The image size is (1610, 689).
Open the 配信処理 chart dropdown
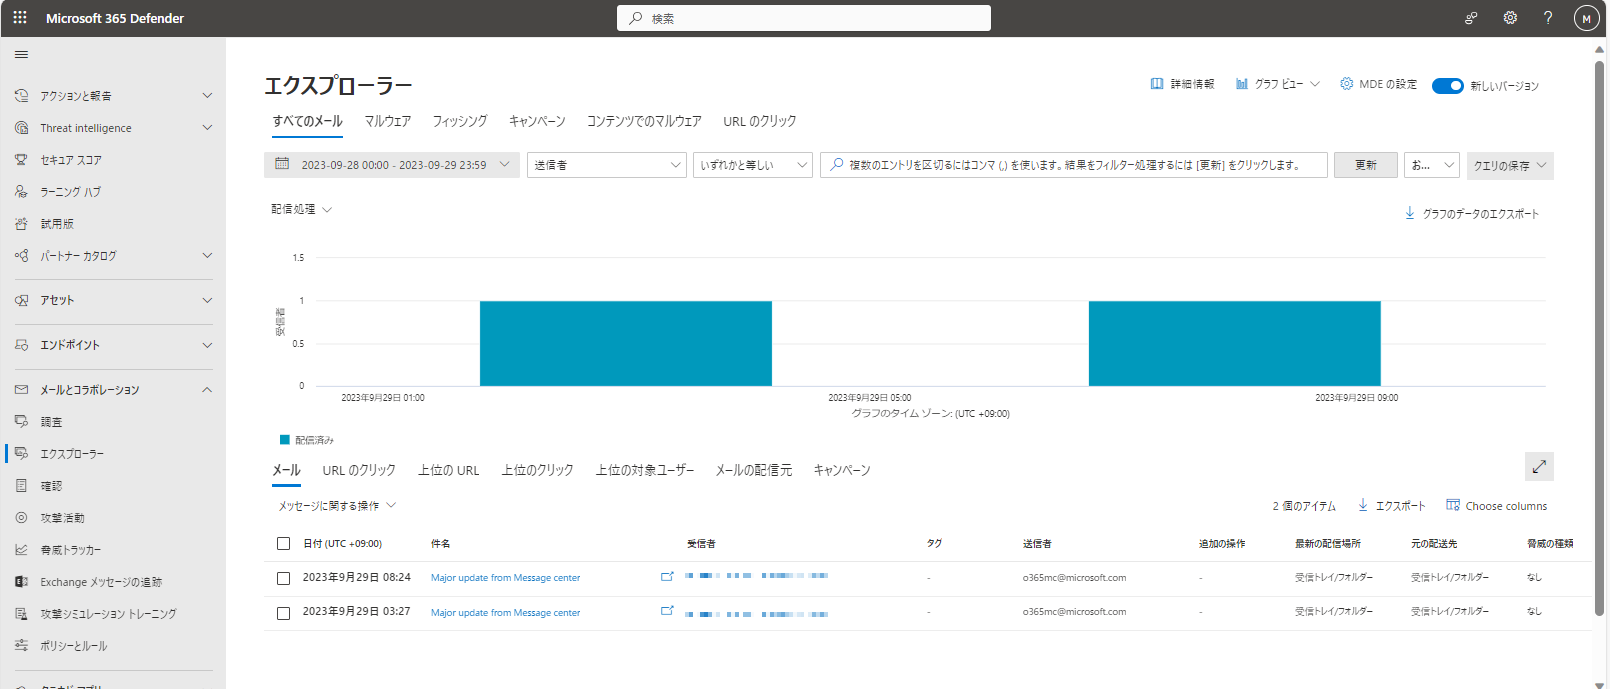(301, 209)
